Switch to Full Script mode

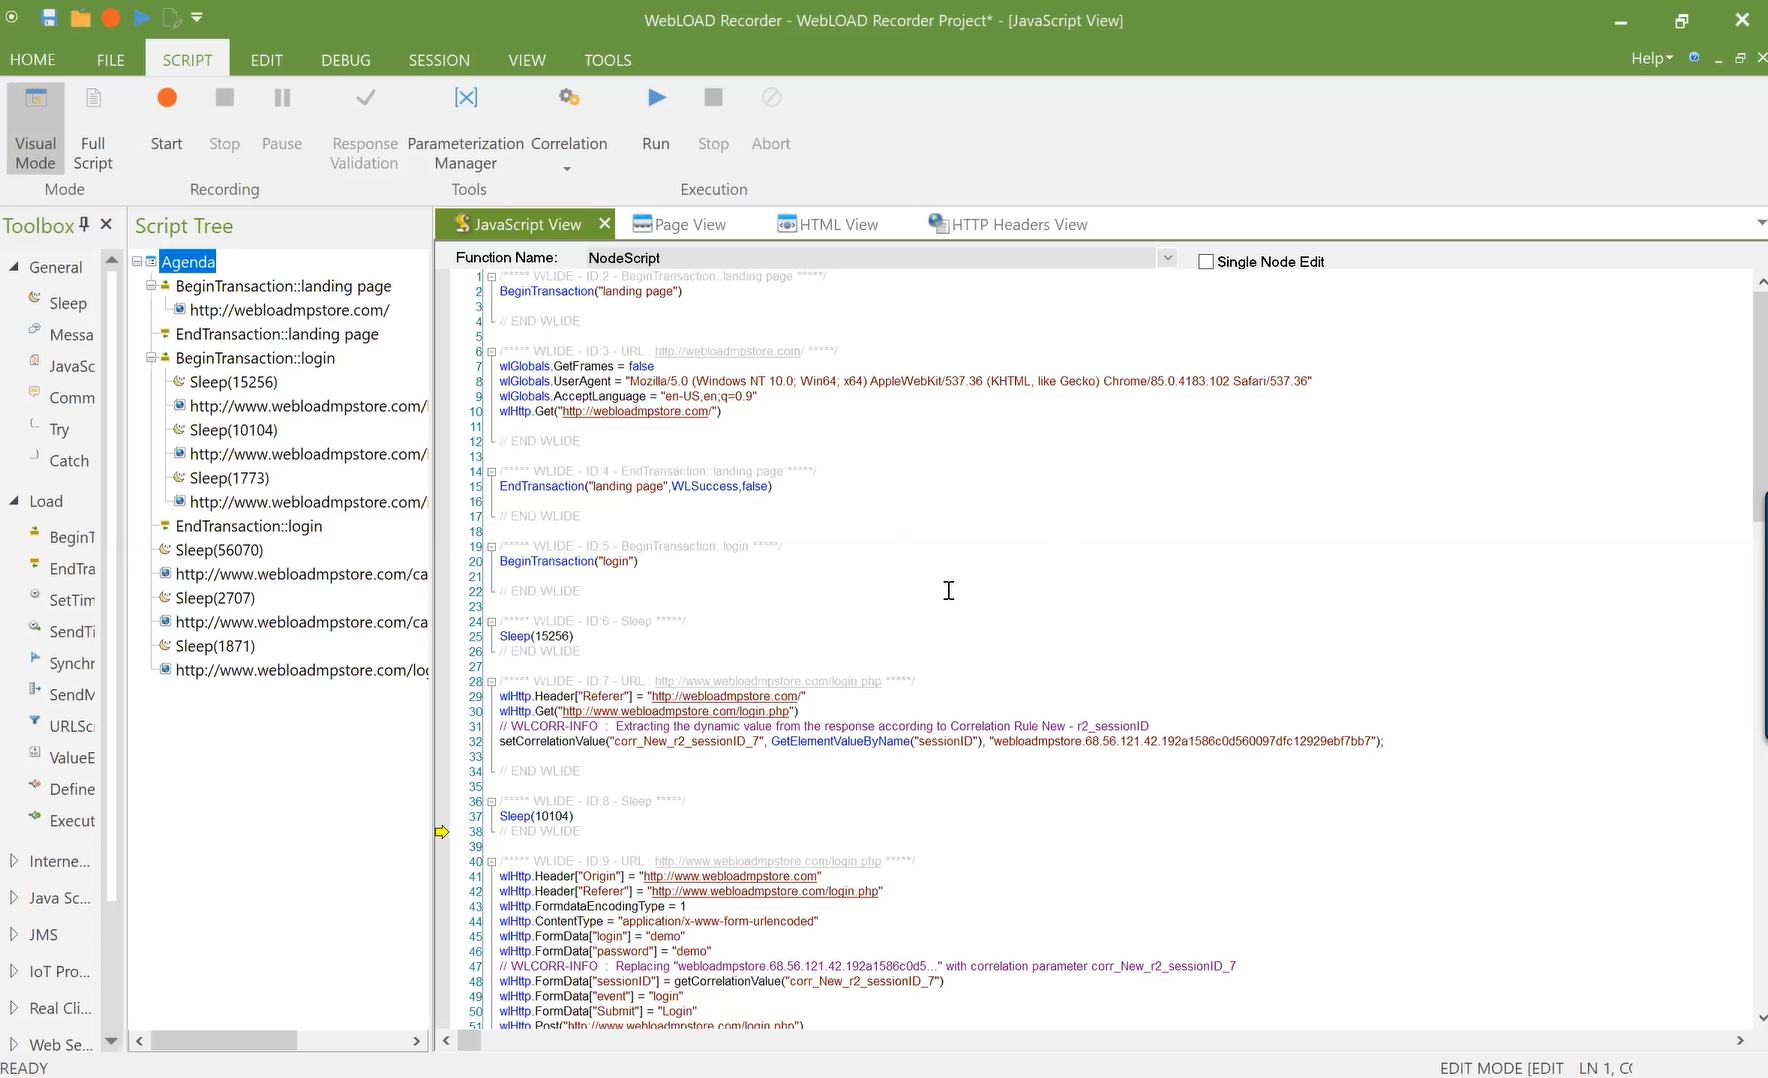click(93, 128)
